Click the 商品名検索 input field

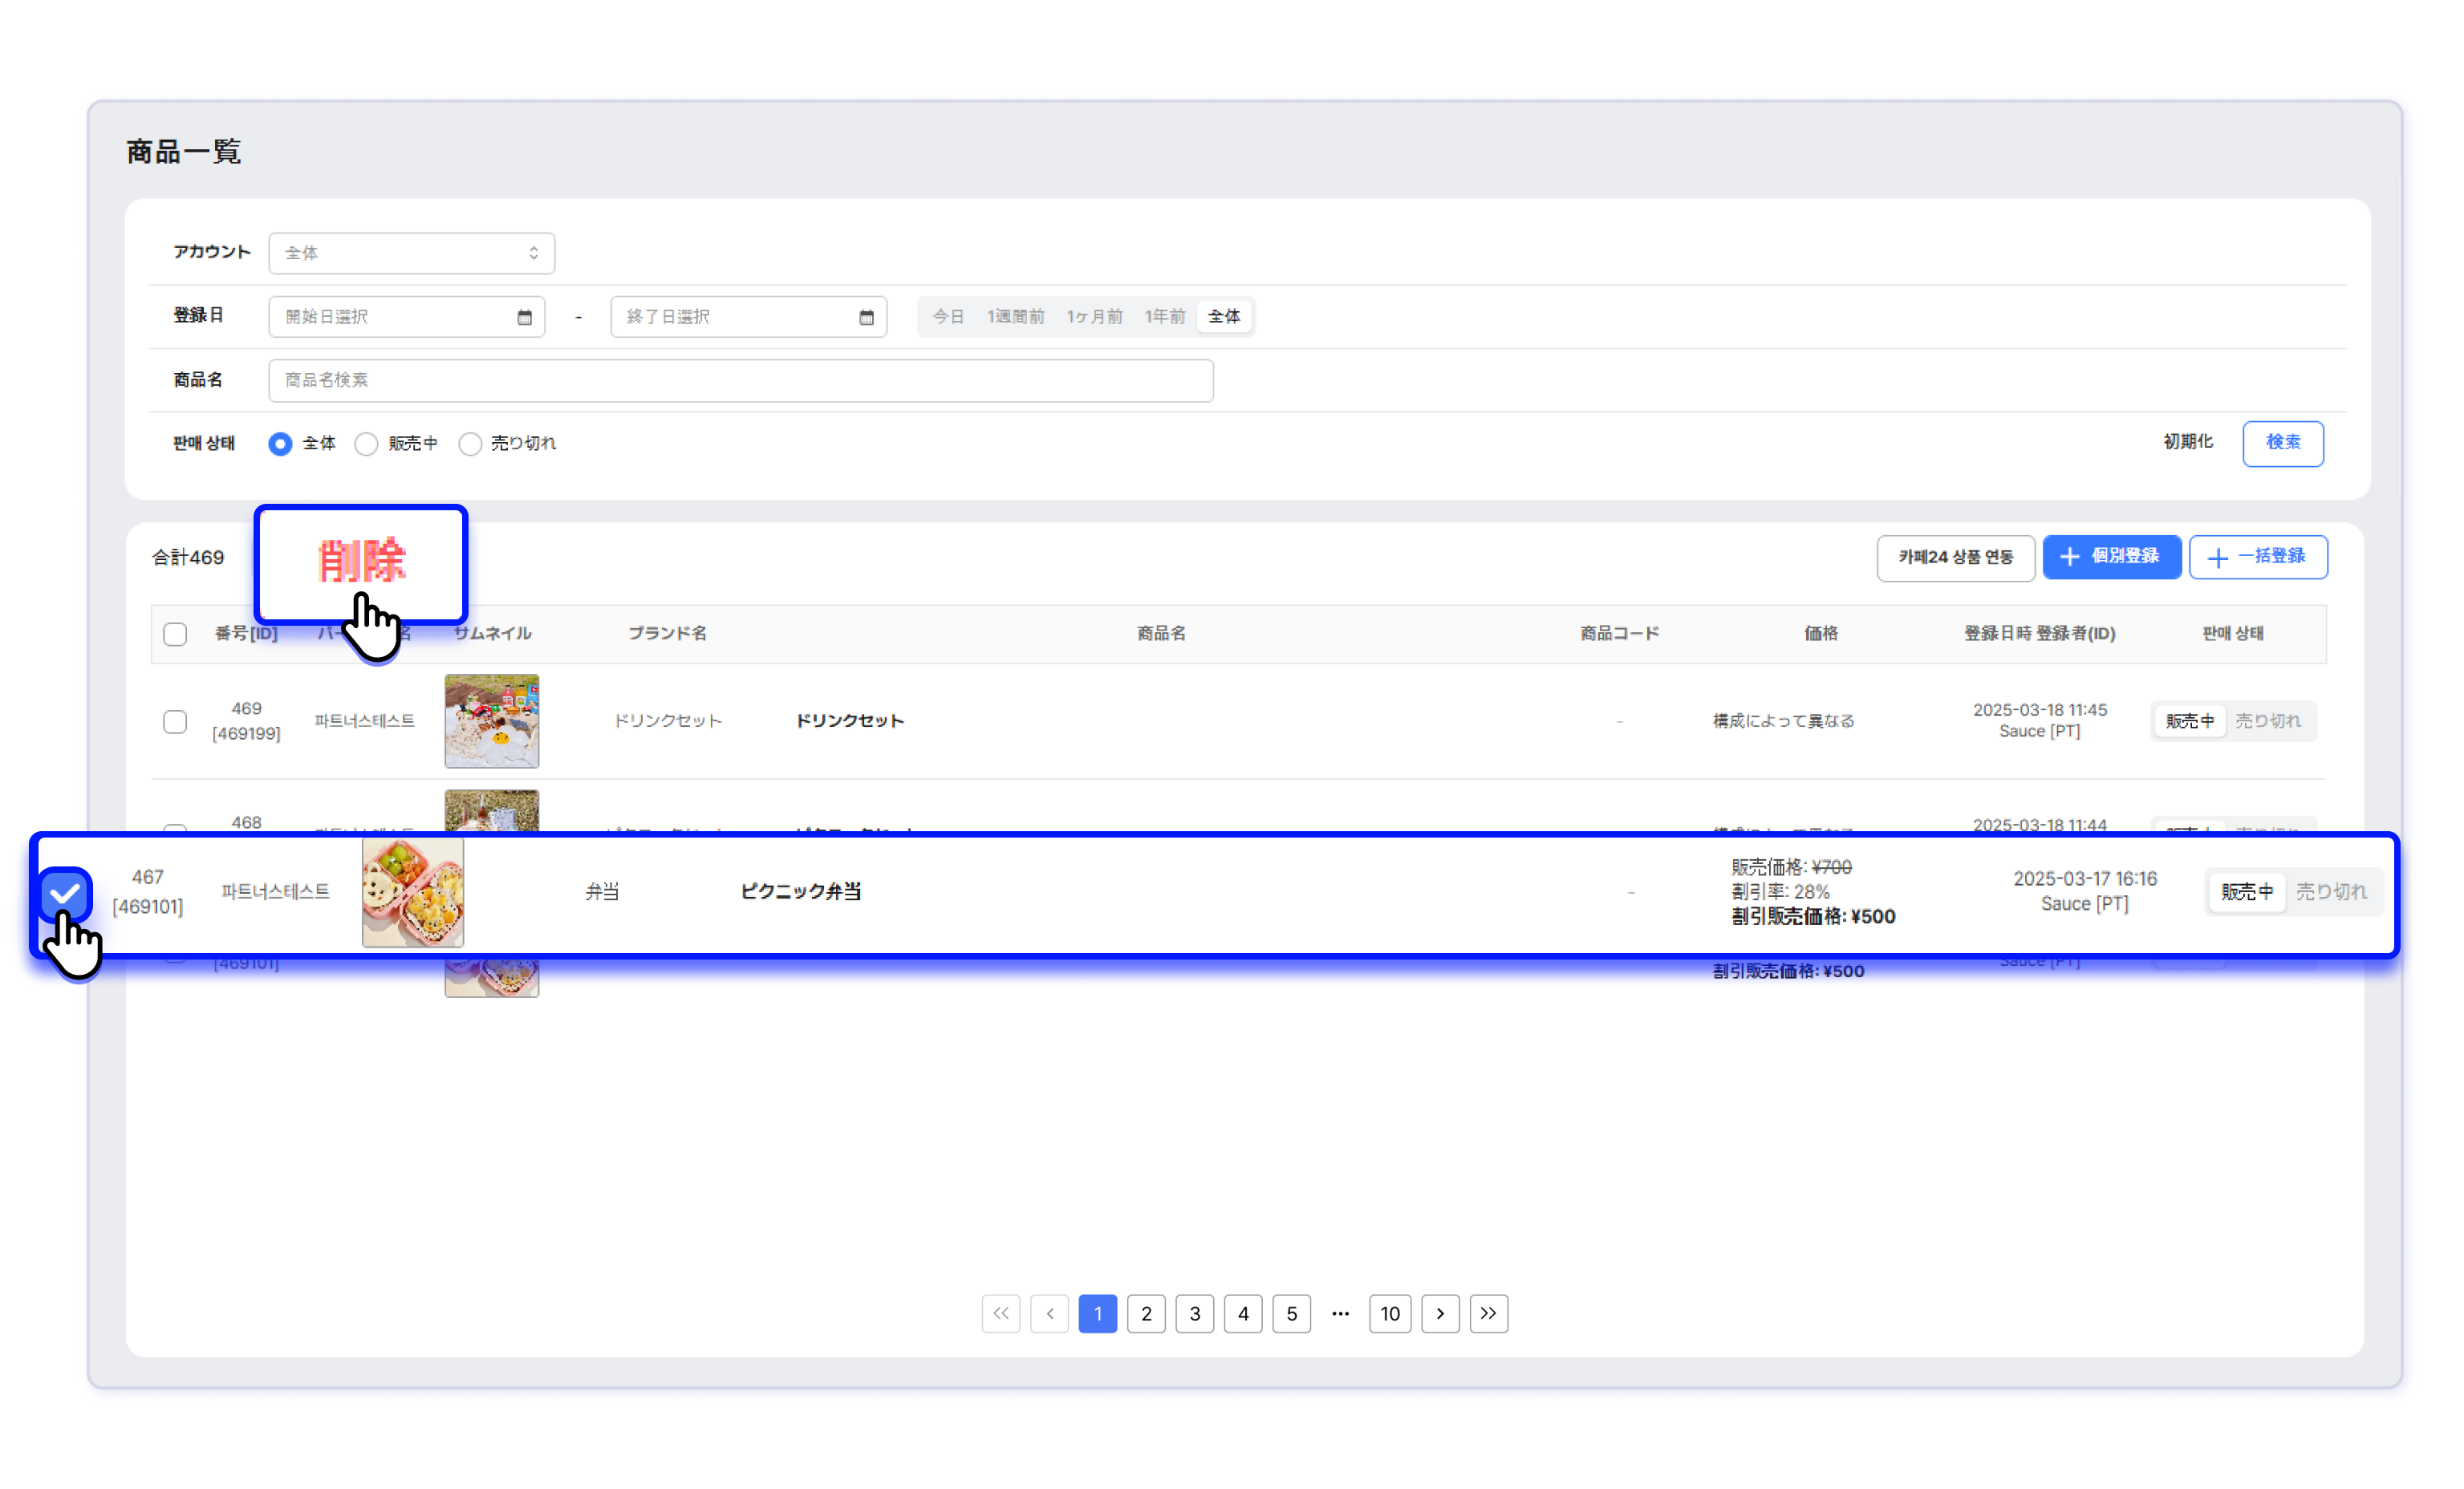740,380
